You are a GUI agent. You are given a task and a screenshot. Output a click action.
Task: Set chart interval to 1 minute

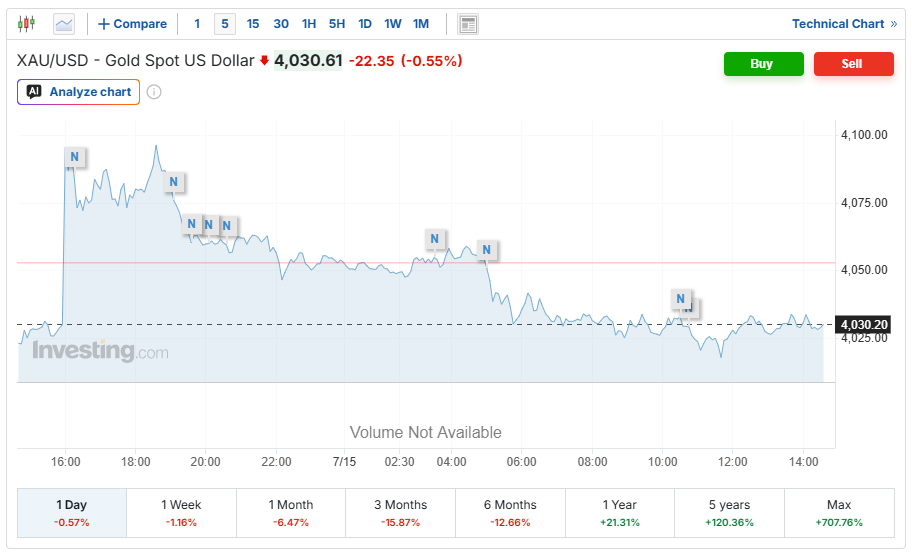pyautogui.click(x=197, y=24)
